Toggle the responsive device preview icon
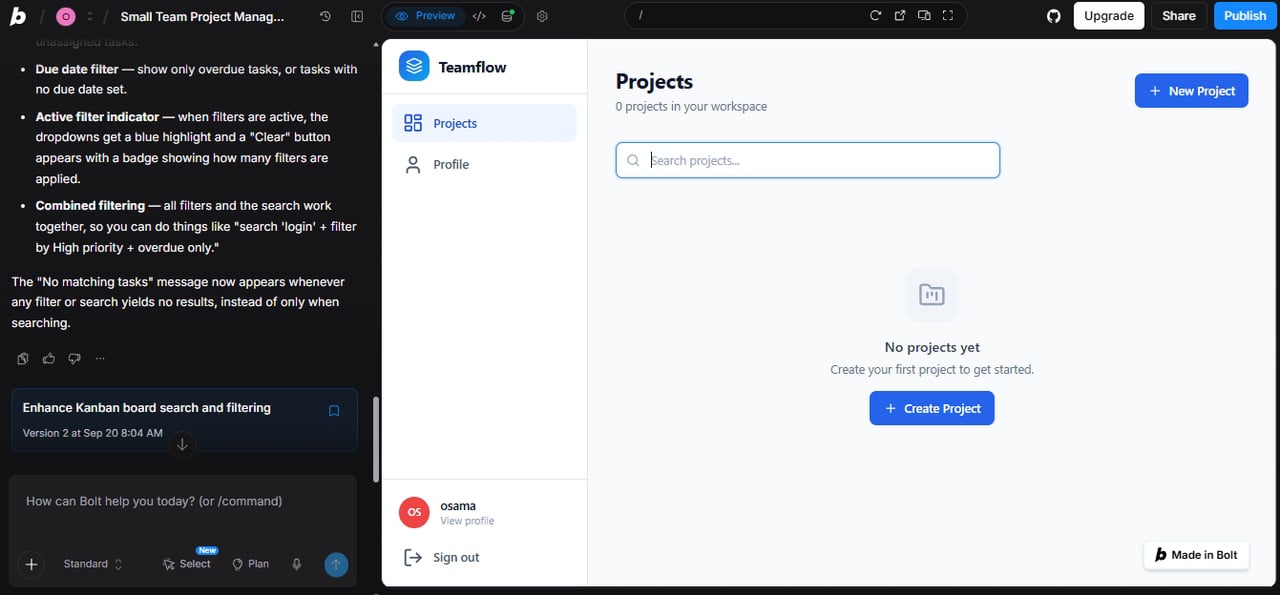1280x595 pixels. click(924, 16)
